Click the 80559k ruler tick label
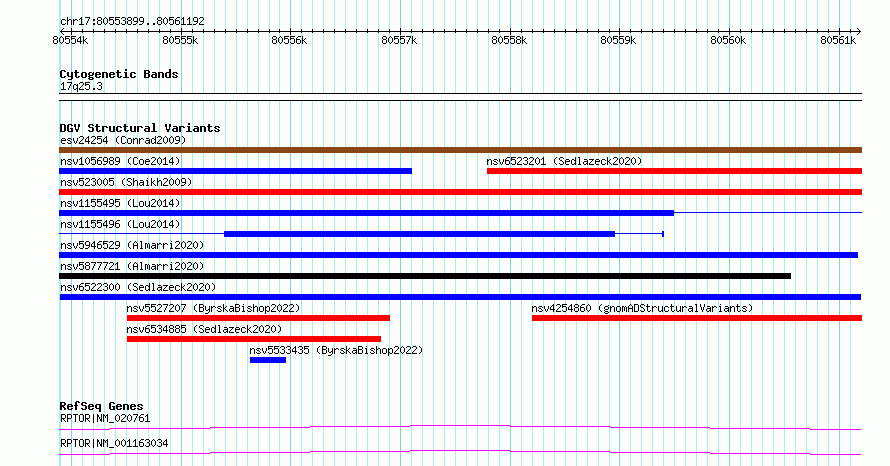The image size is (890, 466). [618, 40]
